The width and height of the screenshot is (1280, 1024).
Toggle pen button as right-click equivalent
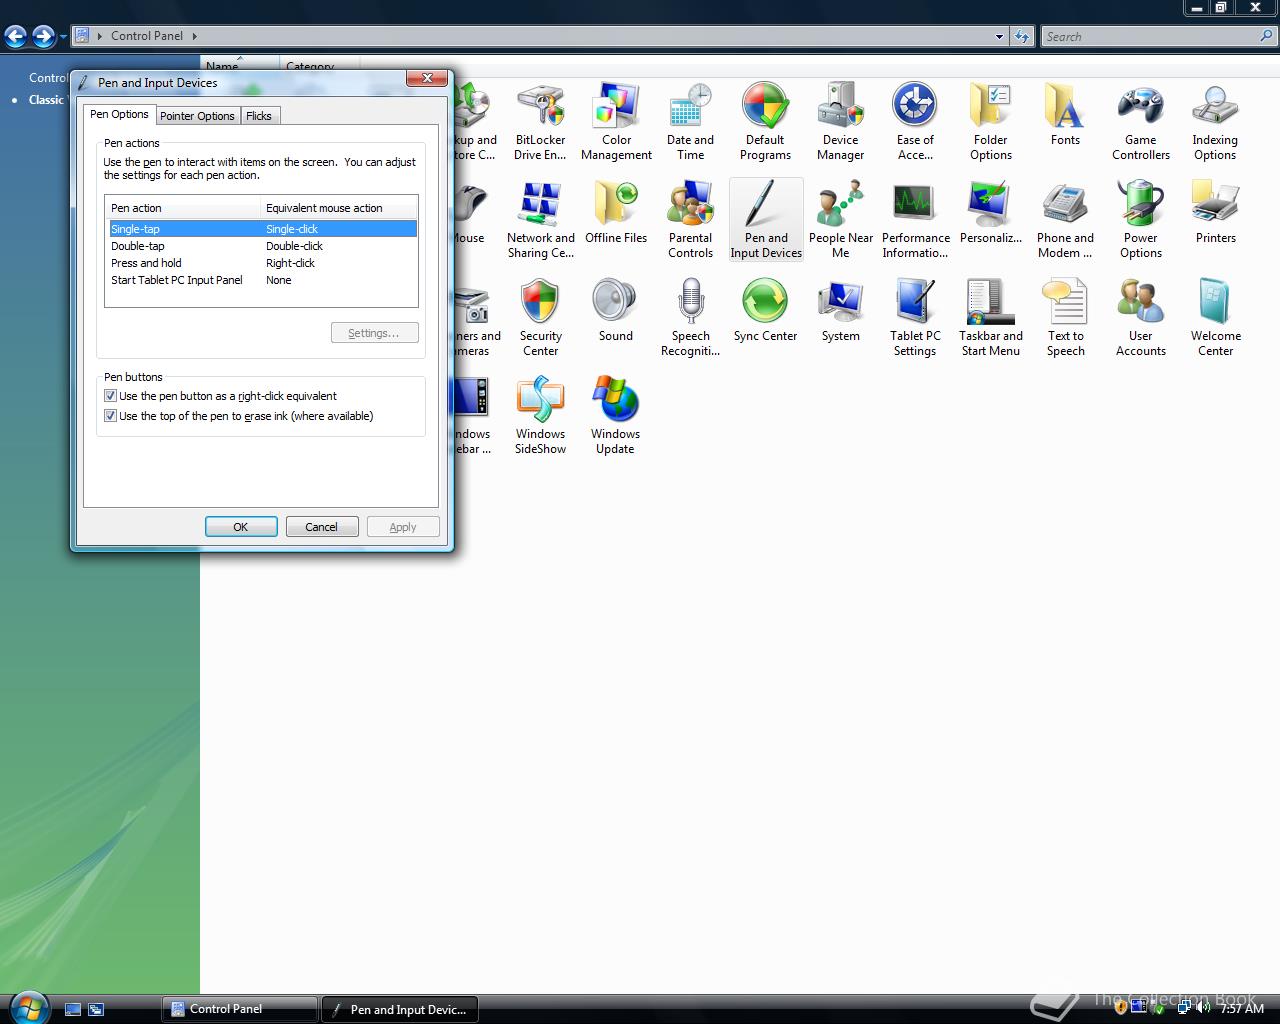pos(111,396)
